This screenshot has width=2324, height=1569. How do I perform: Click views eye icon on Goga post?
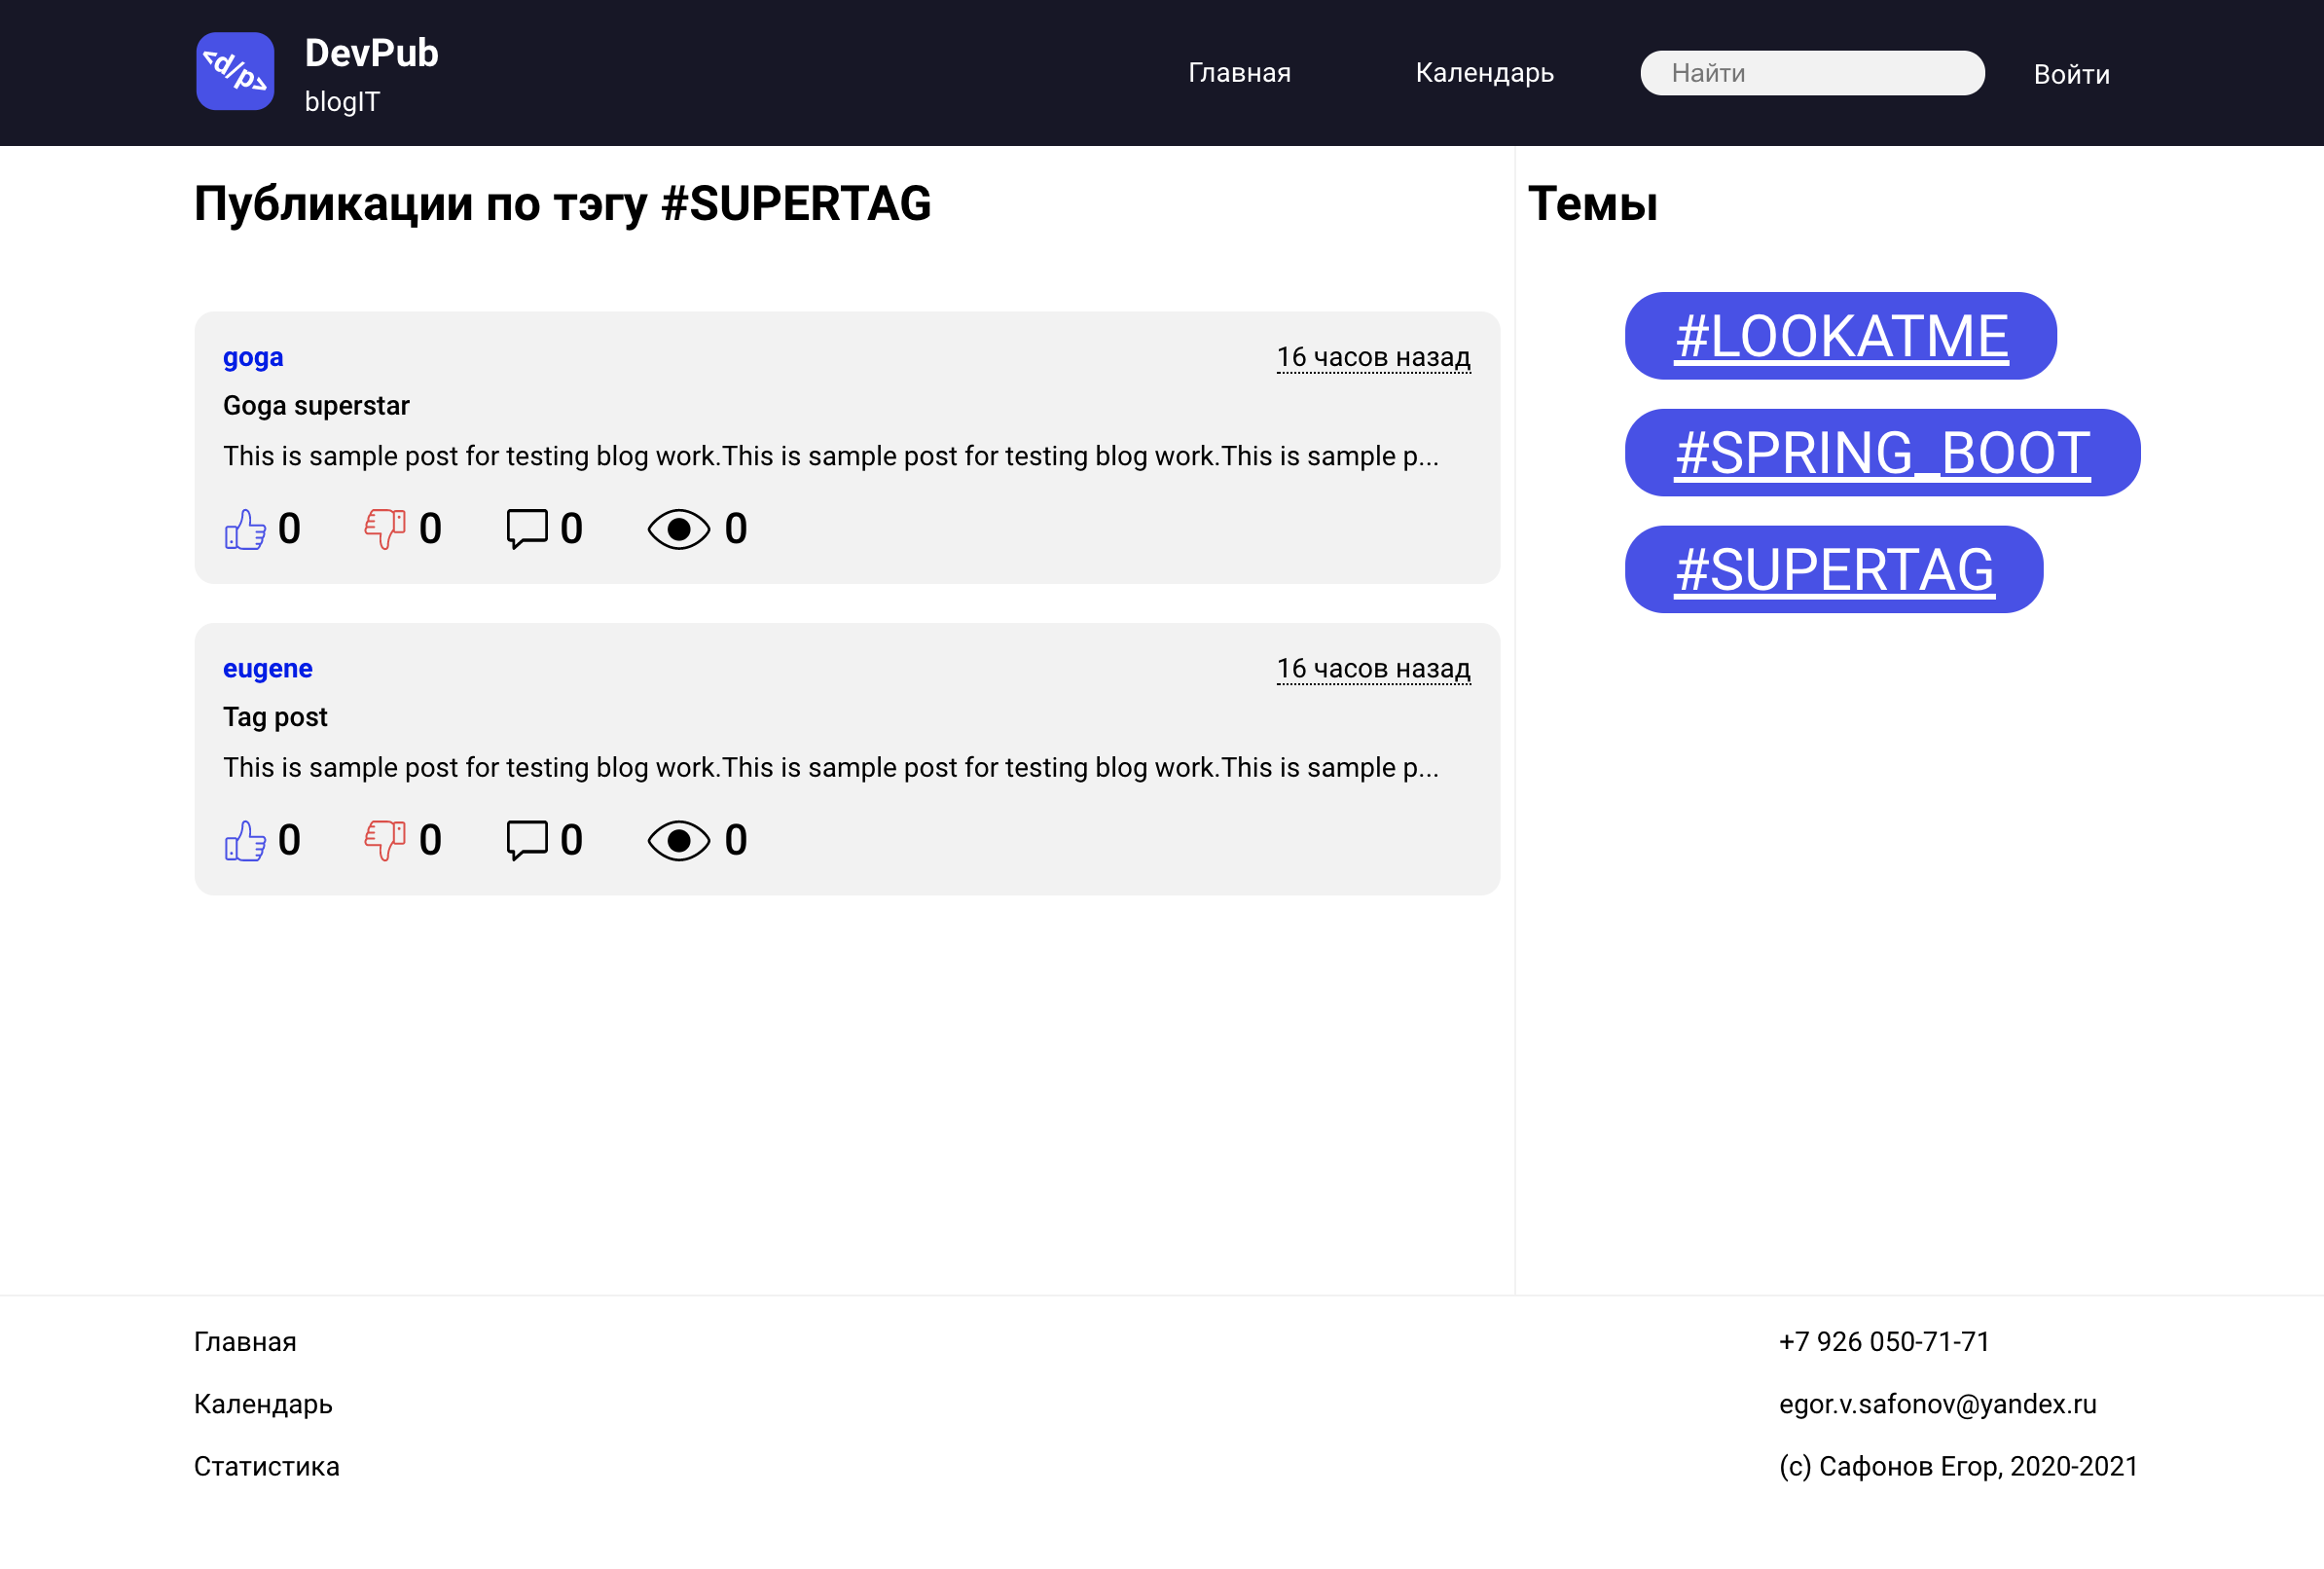coord(678,529)
